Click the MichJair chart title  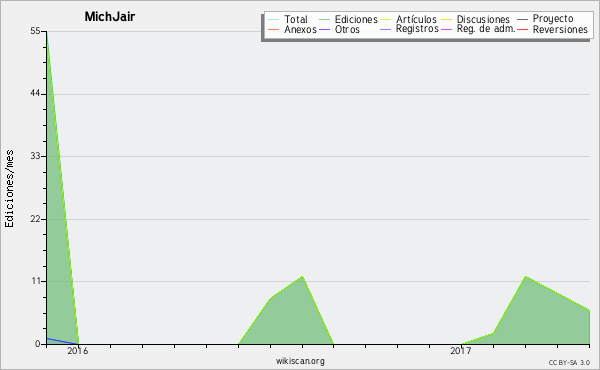click(x=109, y=16)
